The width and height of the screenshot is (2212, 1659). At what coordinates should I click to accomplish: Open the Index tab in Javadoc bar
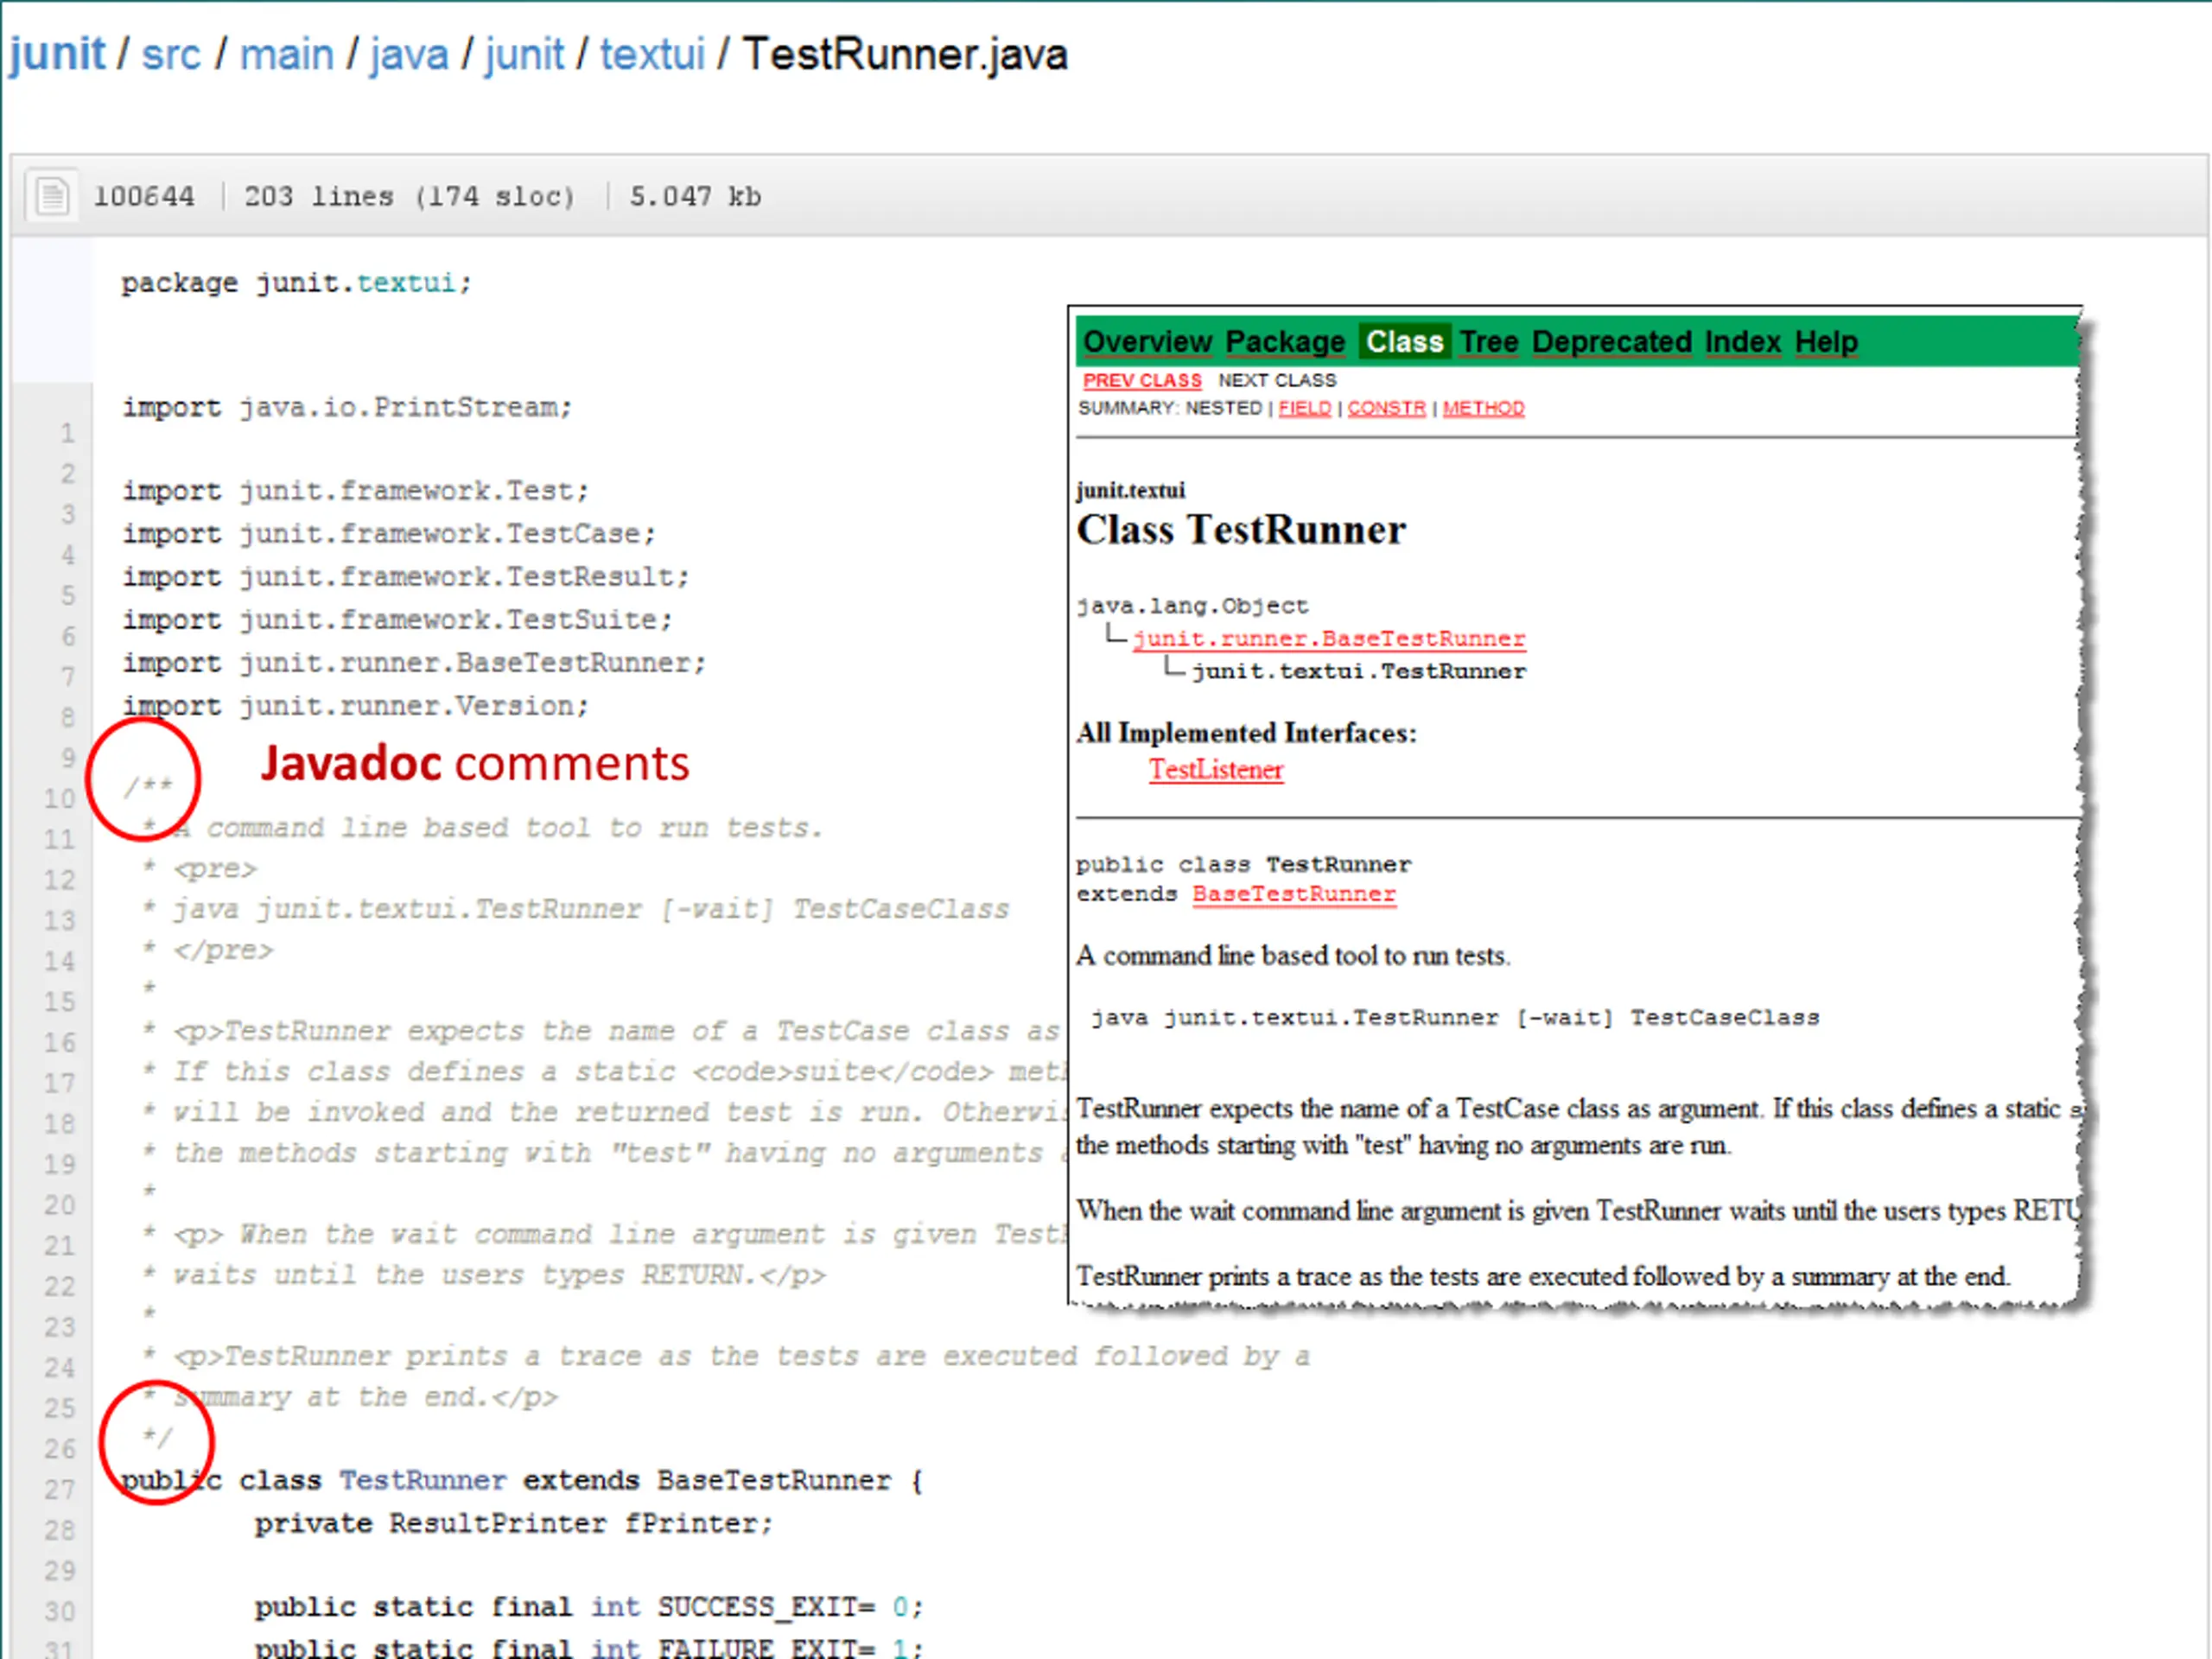click(1742, 342)
